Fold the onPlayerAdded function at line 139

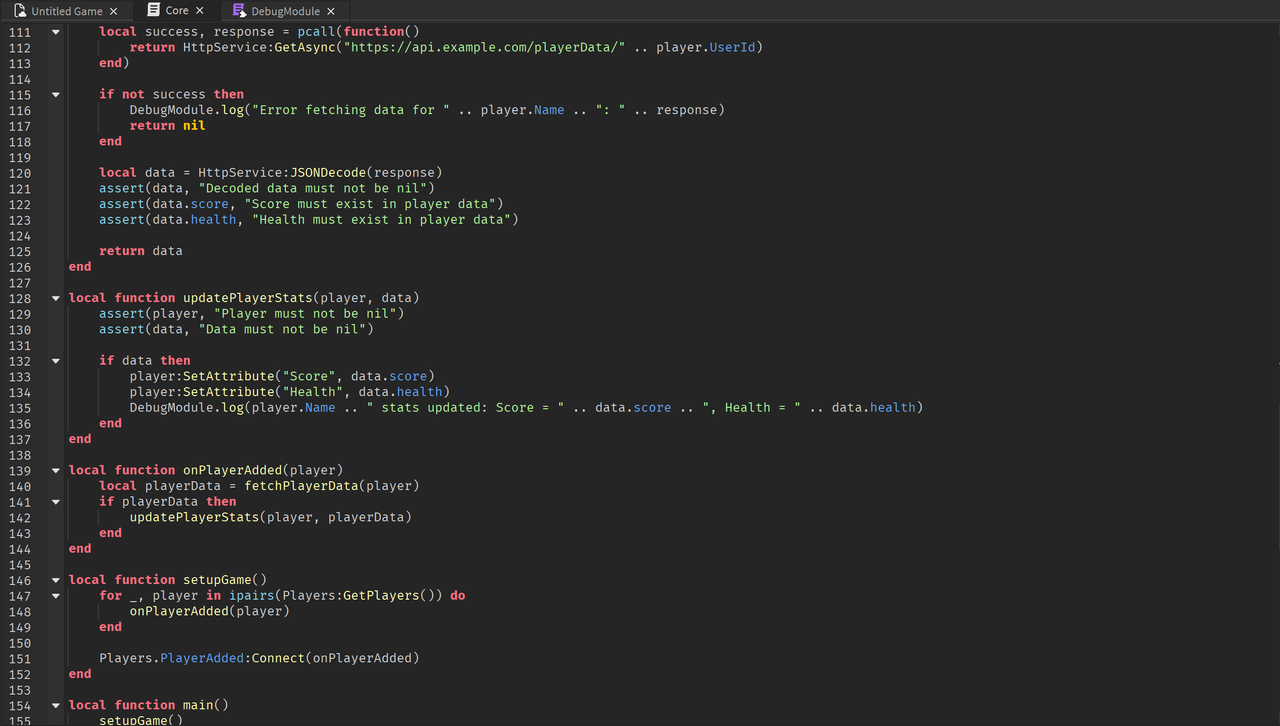[x=56, y=471]
